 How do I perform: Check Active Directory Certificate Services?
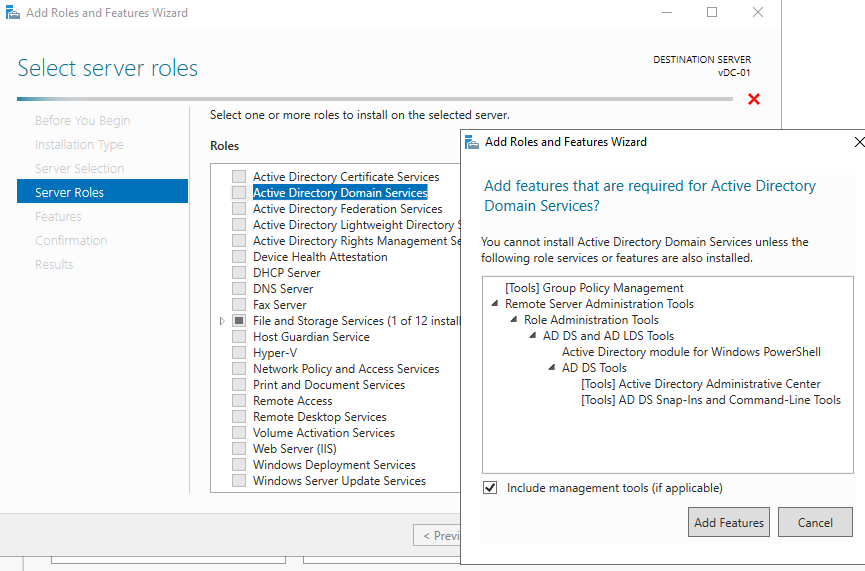(x=239, y=177)
